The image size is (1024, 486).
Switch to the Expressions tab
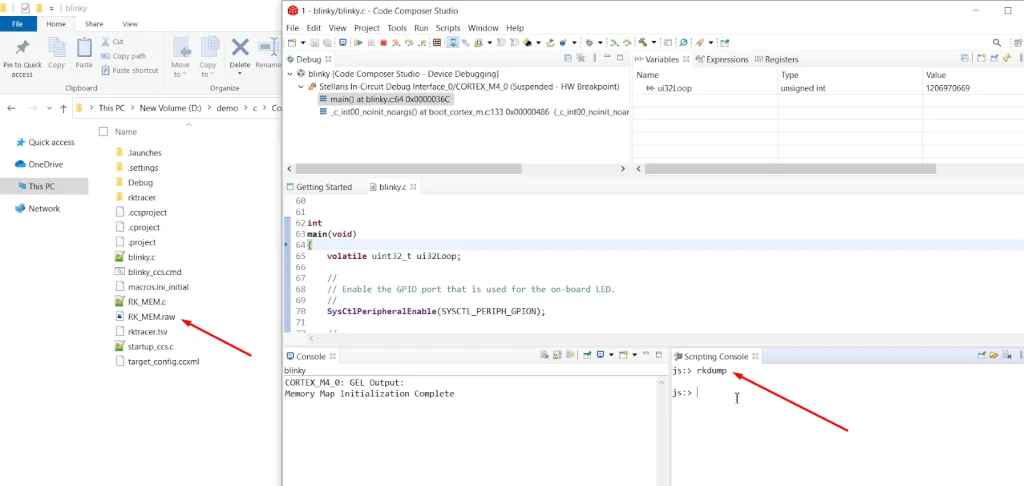[722, 59]
